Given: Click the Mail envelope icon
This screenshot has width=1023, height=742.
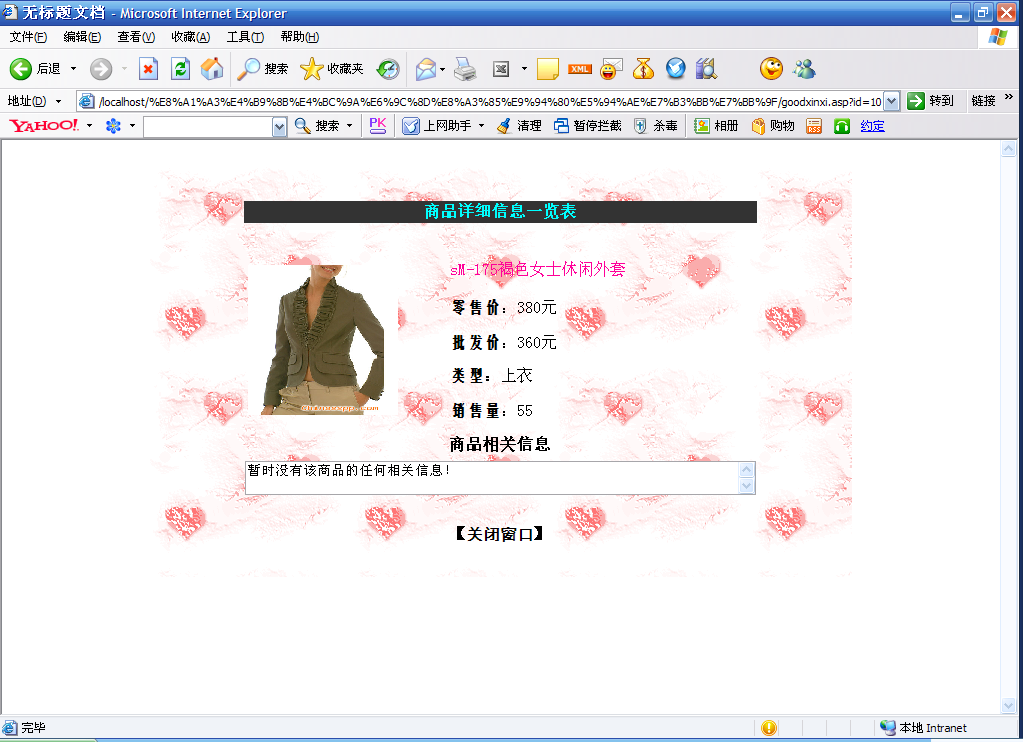Looking at the screenshot, I should 425,69.
